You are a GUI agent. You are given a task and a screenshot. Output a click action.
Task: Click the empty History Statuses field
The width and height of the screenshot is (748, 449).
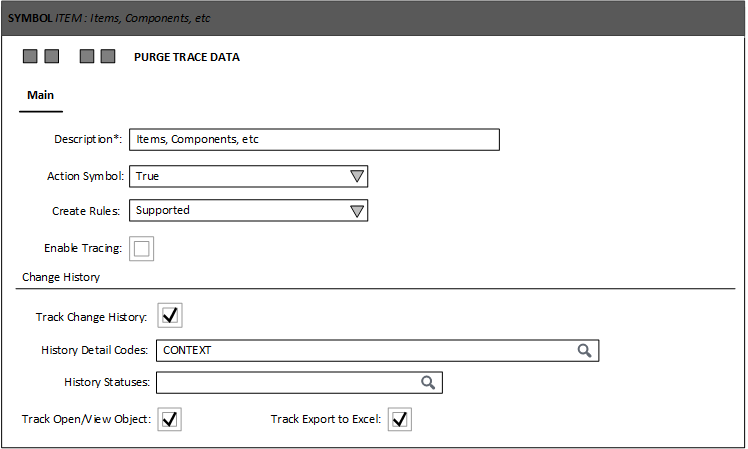tap(285, 383)
